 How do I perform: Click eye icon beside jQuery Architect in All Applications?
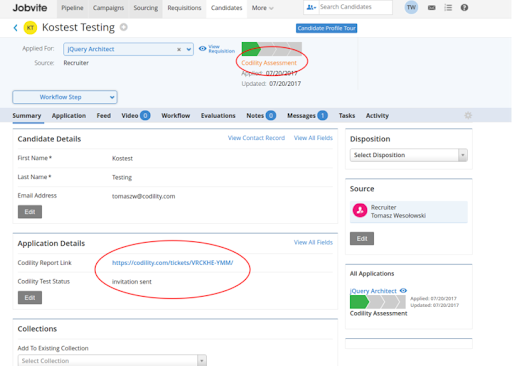coord(403,291)
